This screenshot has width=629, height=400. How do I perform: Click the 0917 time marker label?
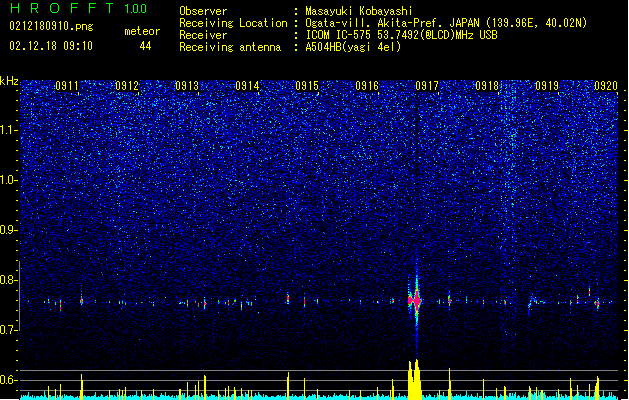(426, 86)
